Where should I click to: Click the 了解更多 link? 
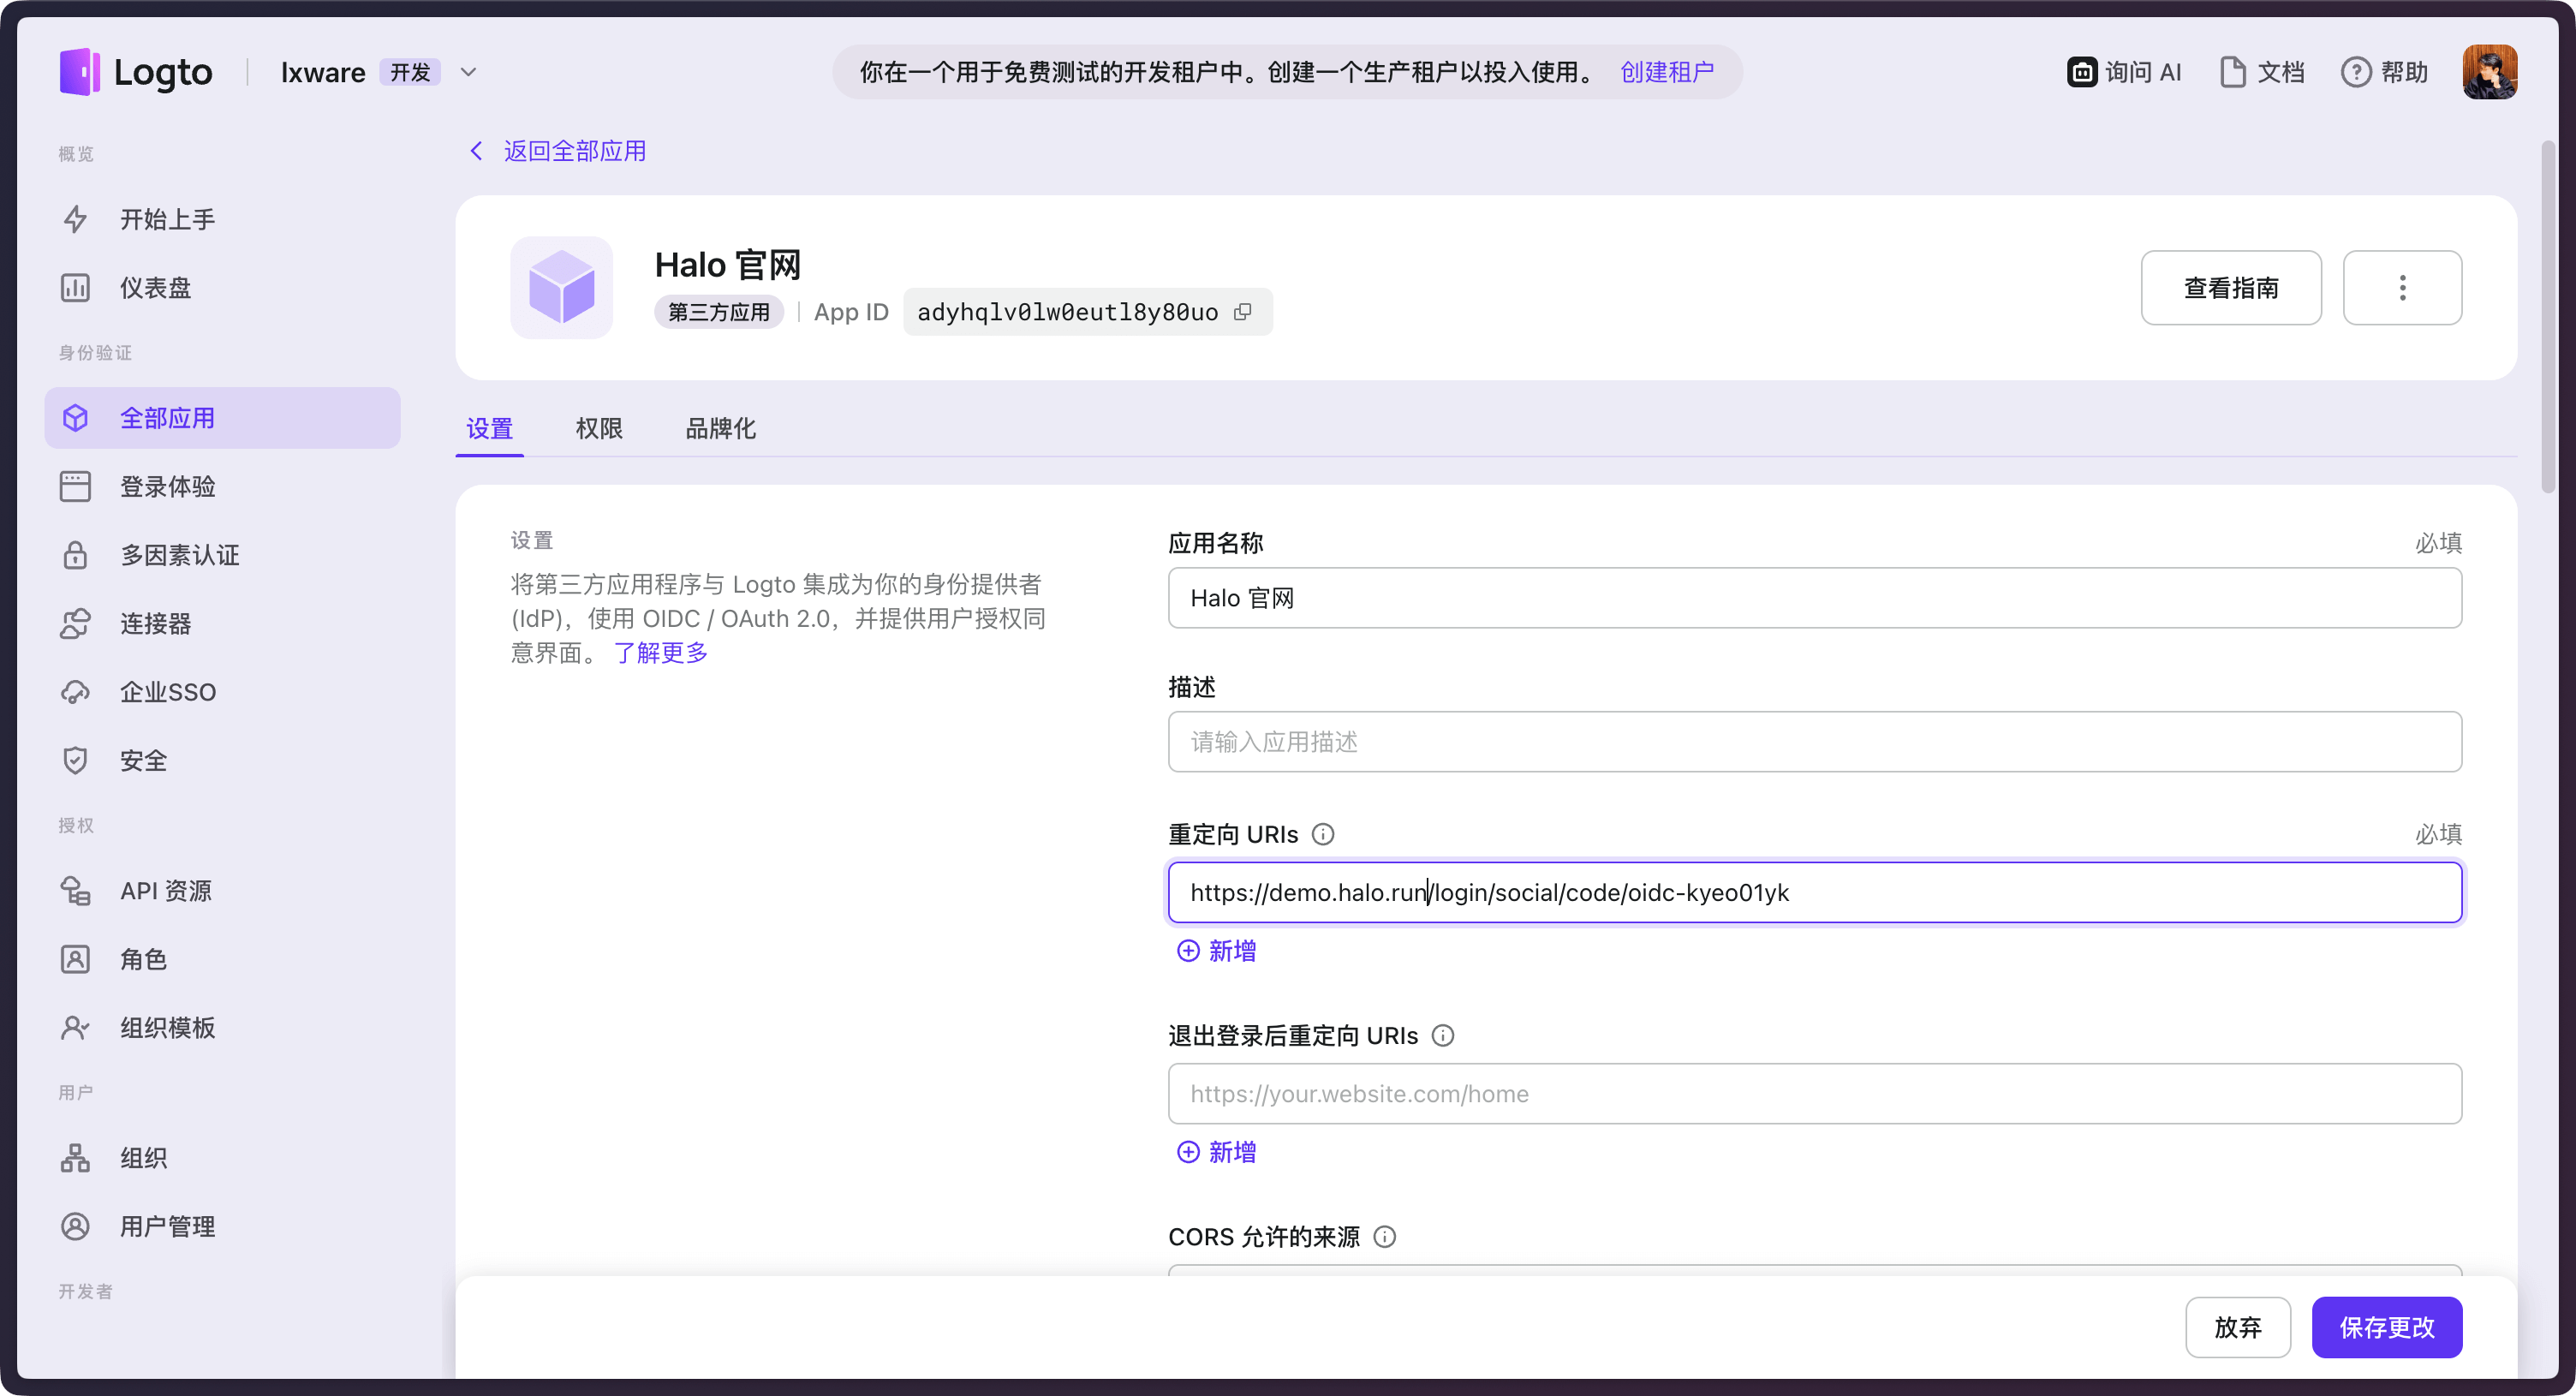point(660,653)
